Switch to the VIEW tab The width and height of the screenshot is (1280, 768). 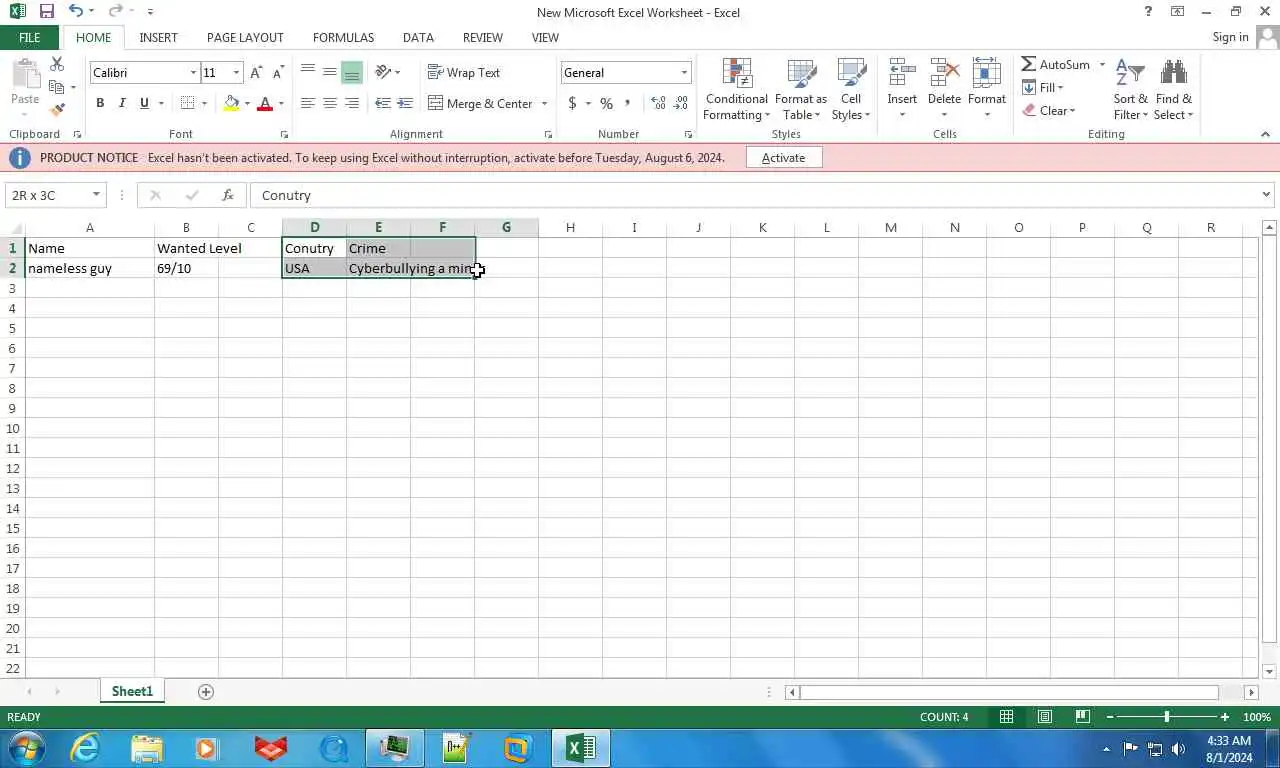545,37
